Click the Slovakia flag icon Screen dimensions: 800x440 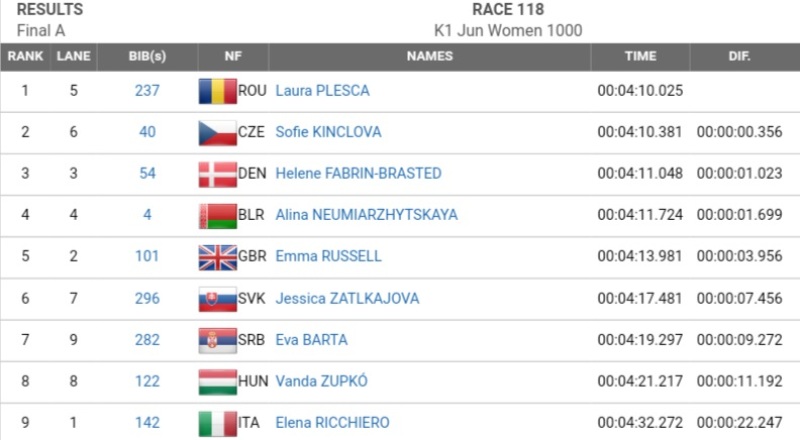218,298
